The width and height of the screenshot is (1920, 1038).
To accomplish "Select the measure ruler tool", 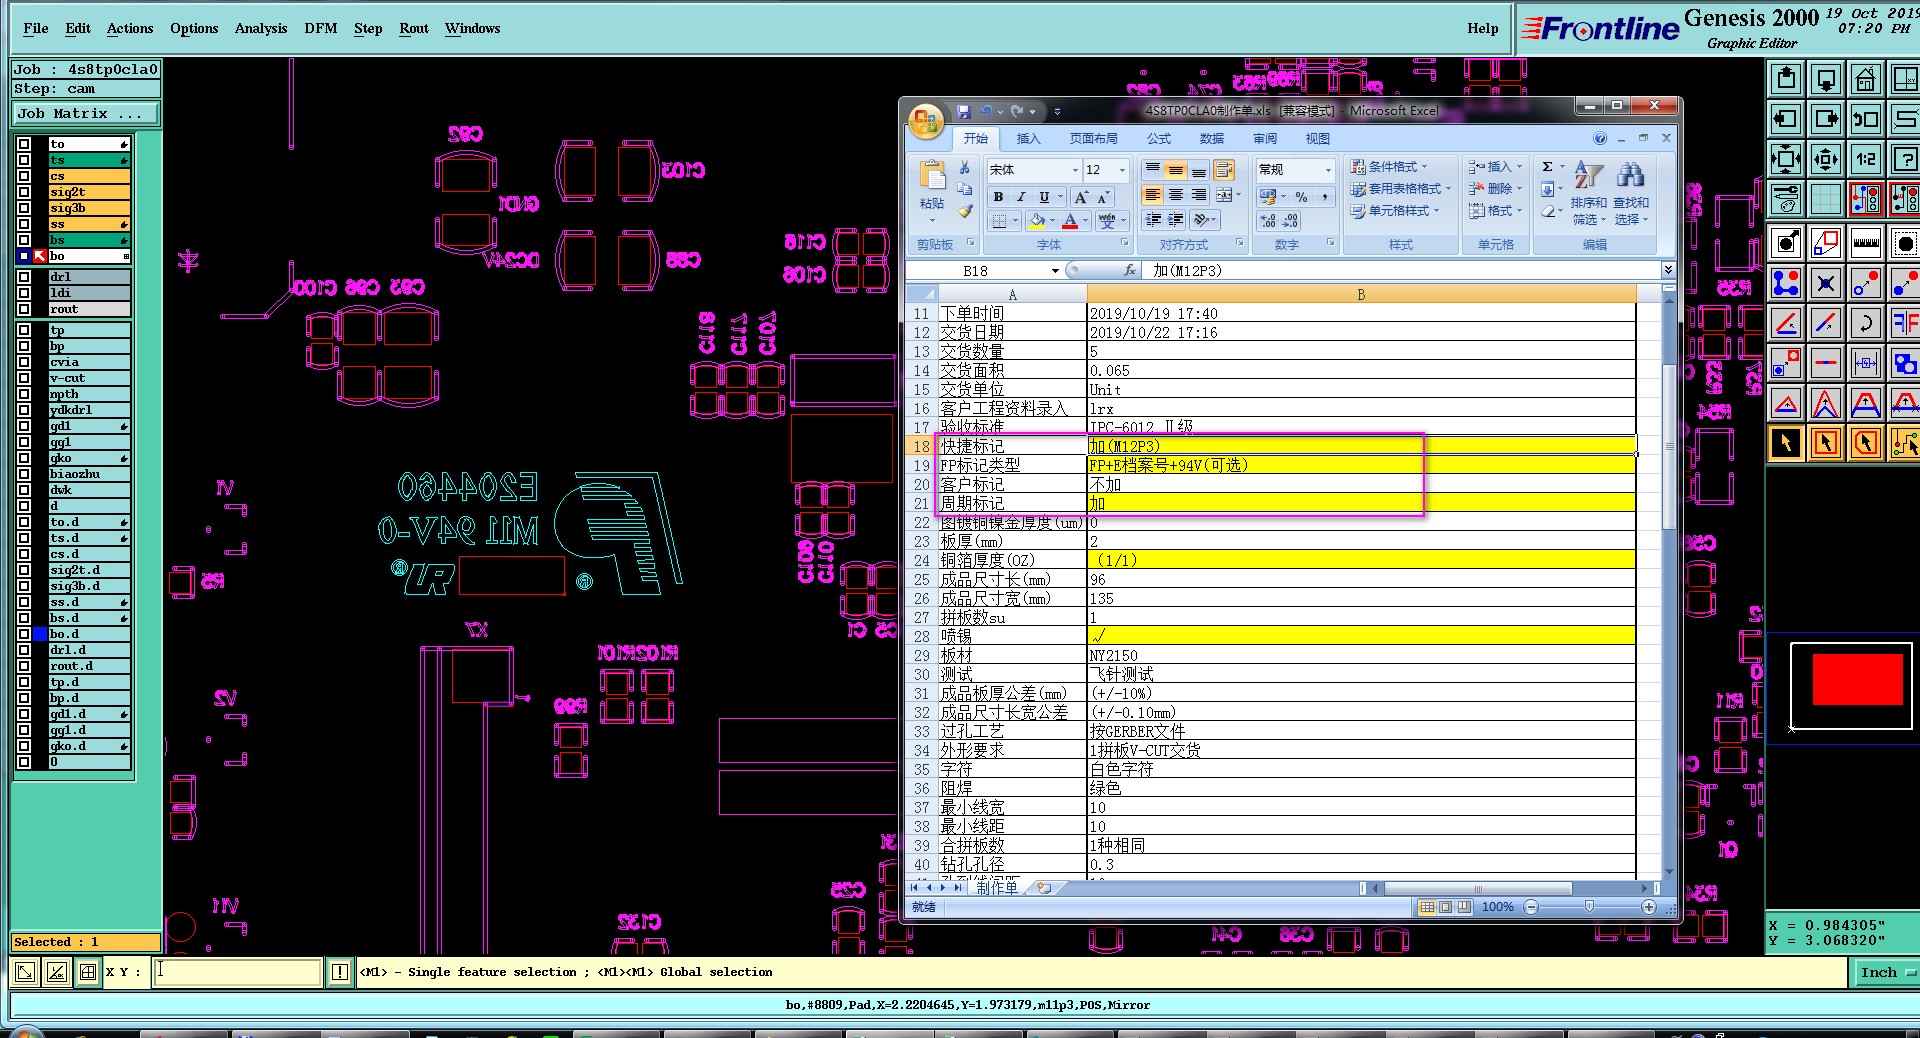I will tap(1865, 243).
